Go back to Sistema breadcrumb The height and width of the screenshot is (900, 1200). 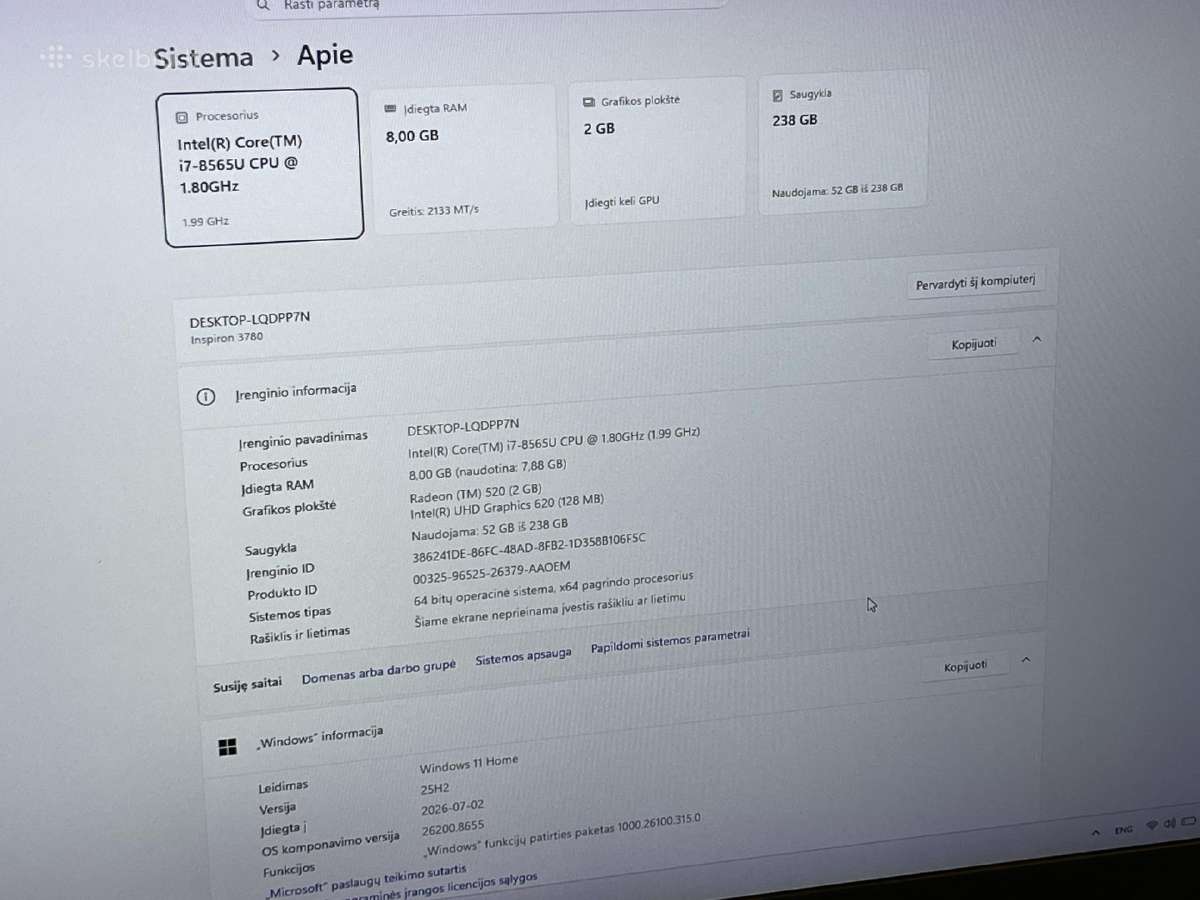[x=204, y=58]
